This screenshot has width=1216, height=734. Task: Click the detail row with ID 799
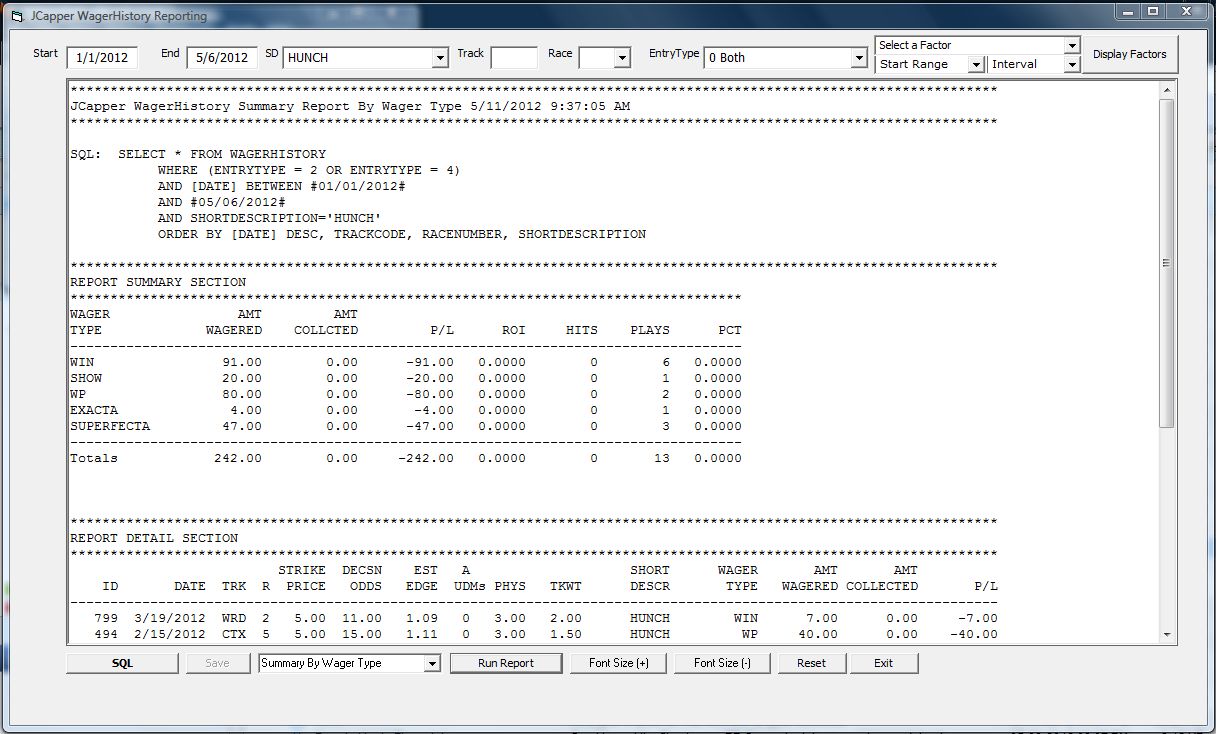[534, 618]
